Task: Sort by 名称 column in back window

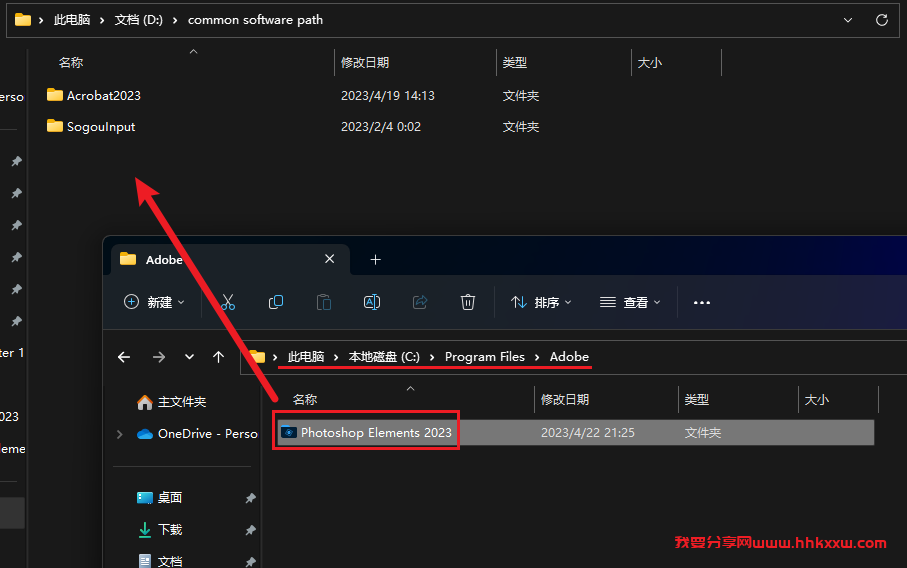Action: coord(71,62)
